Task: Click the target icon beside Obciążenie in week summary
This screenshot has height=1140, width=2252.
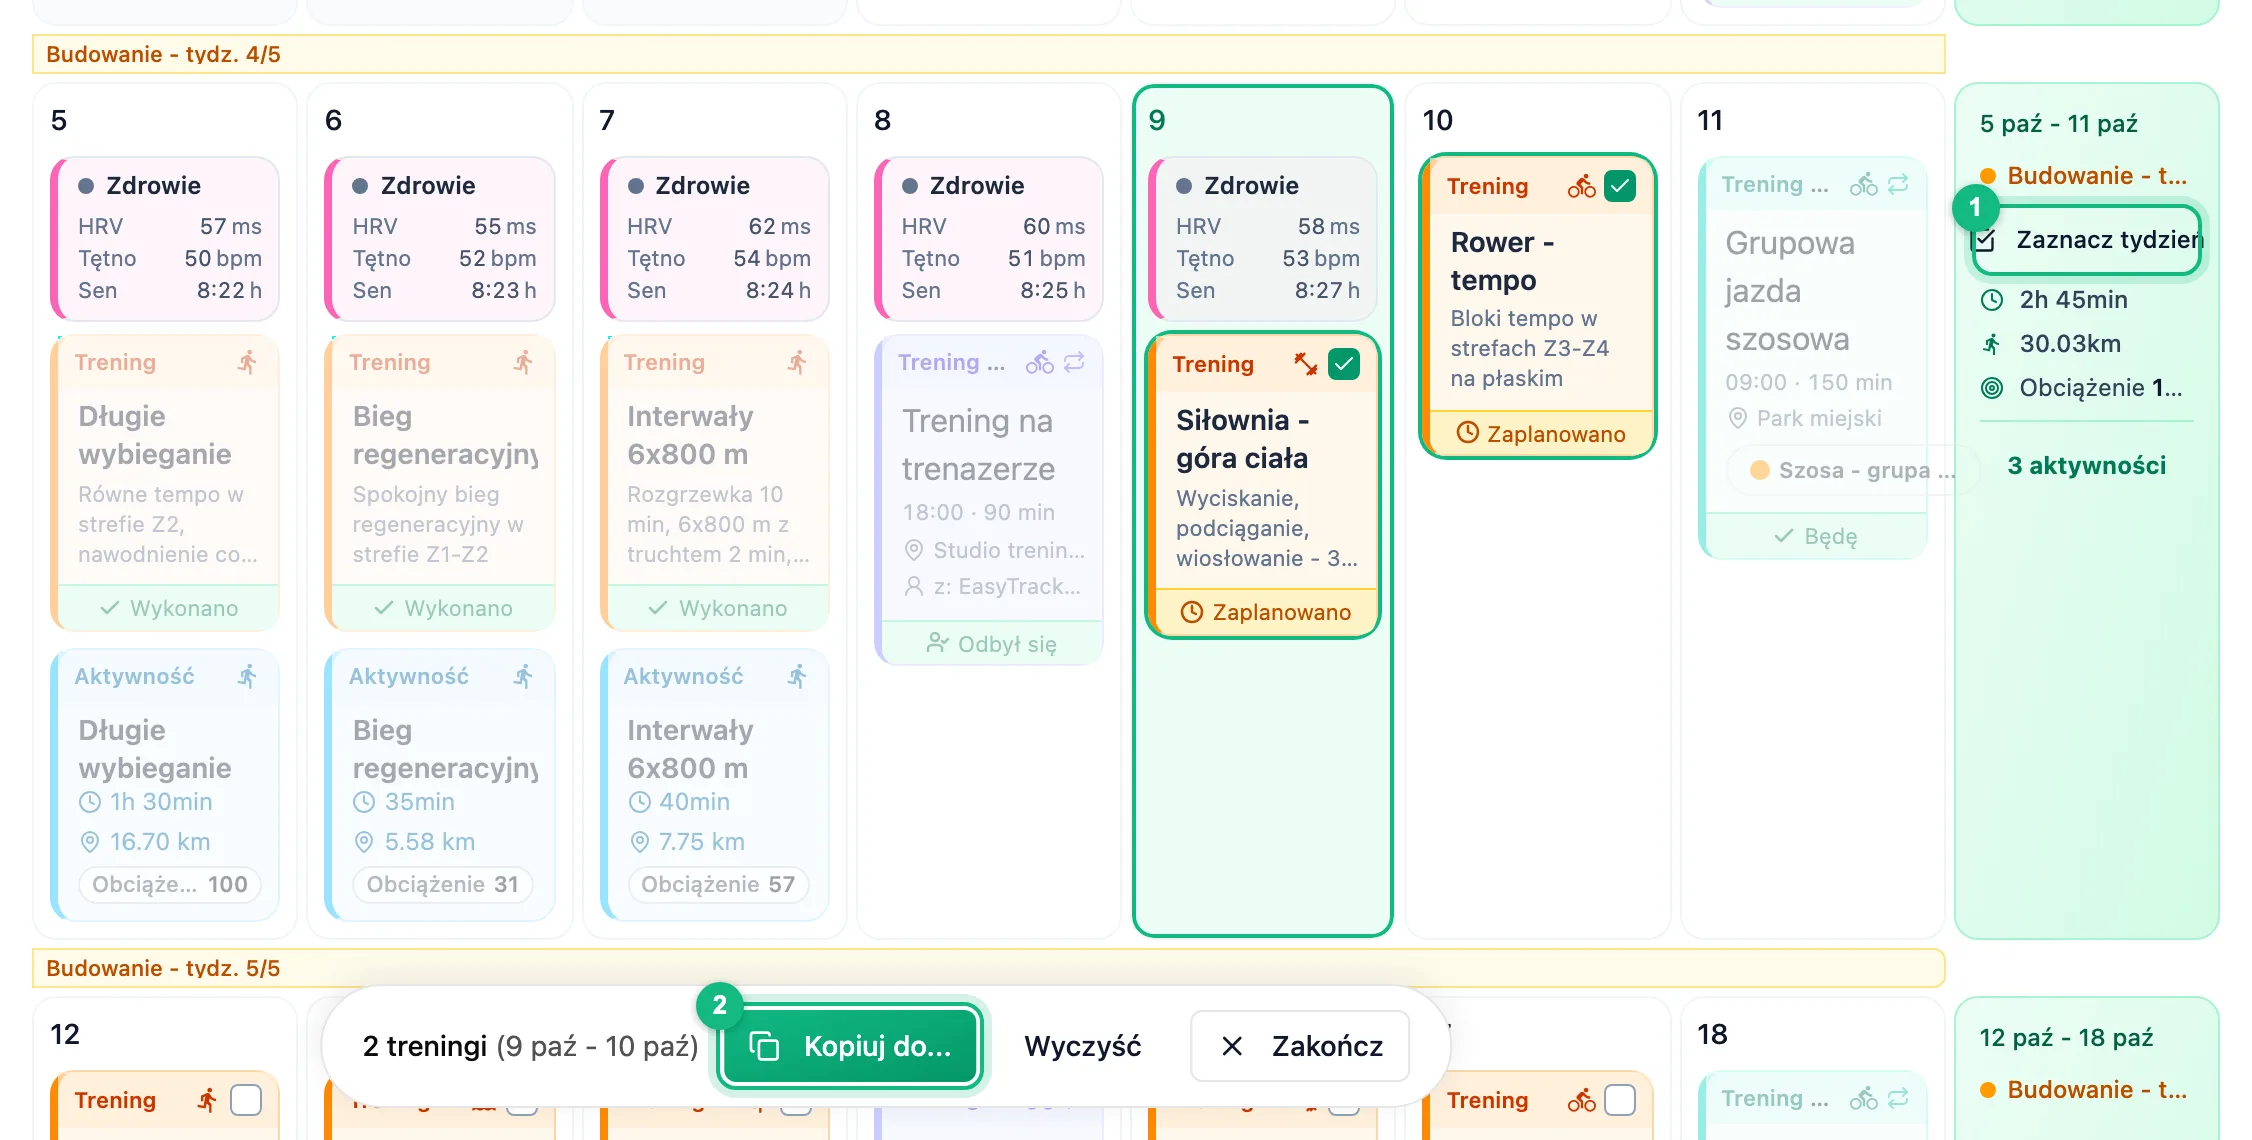Action: 1992,388
